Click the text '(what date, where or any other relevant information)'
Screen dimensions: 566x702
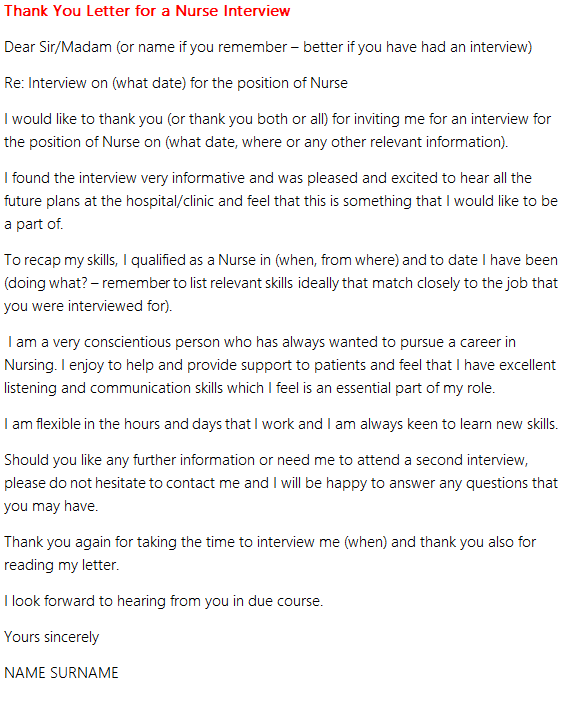[x=336, y=142]
